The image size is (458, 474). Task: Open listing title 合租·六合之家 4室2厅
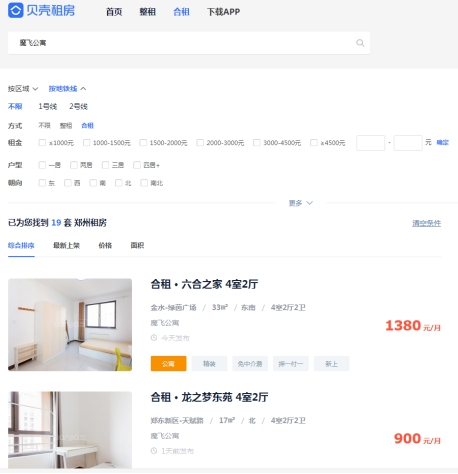tap(204, 284)
